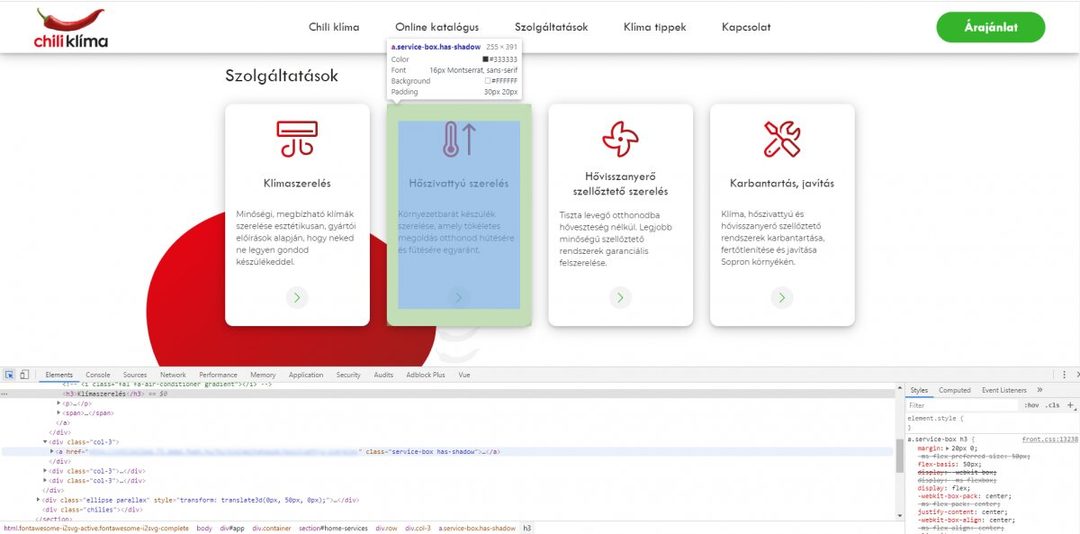
Task: Click the arrow button in Klímaszerelés card
Action: click(x=297, y=298)
